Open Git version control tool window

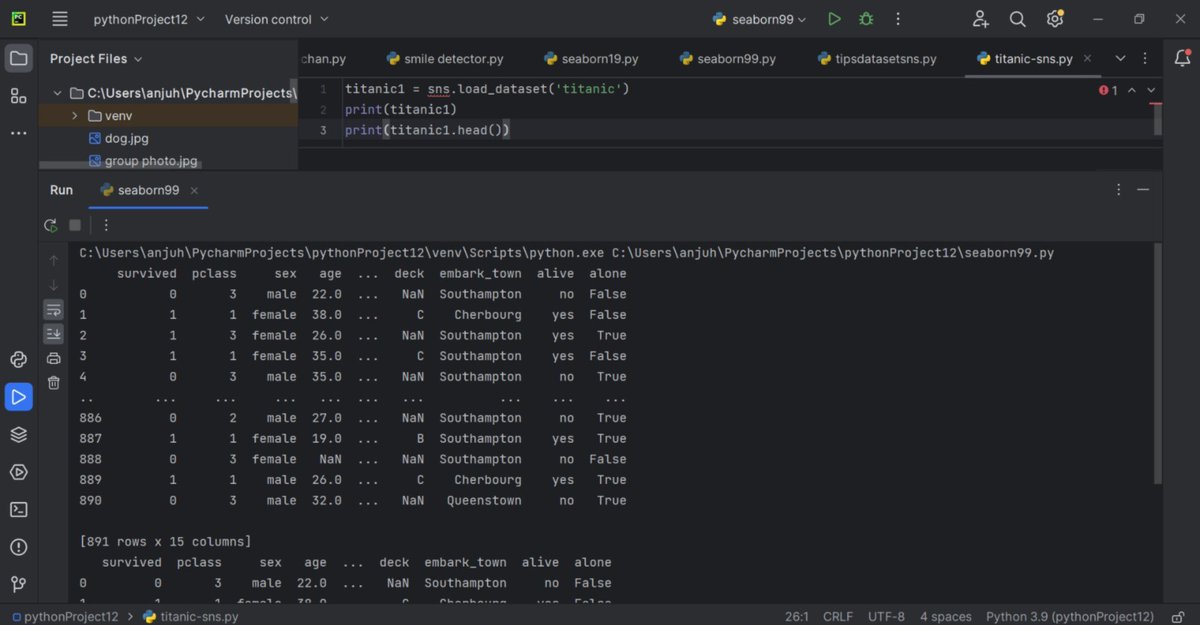pyautogui.click(x=18, y=584)
